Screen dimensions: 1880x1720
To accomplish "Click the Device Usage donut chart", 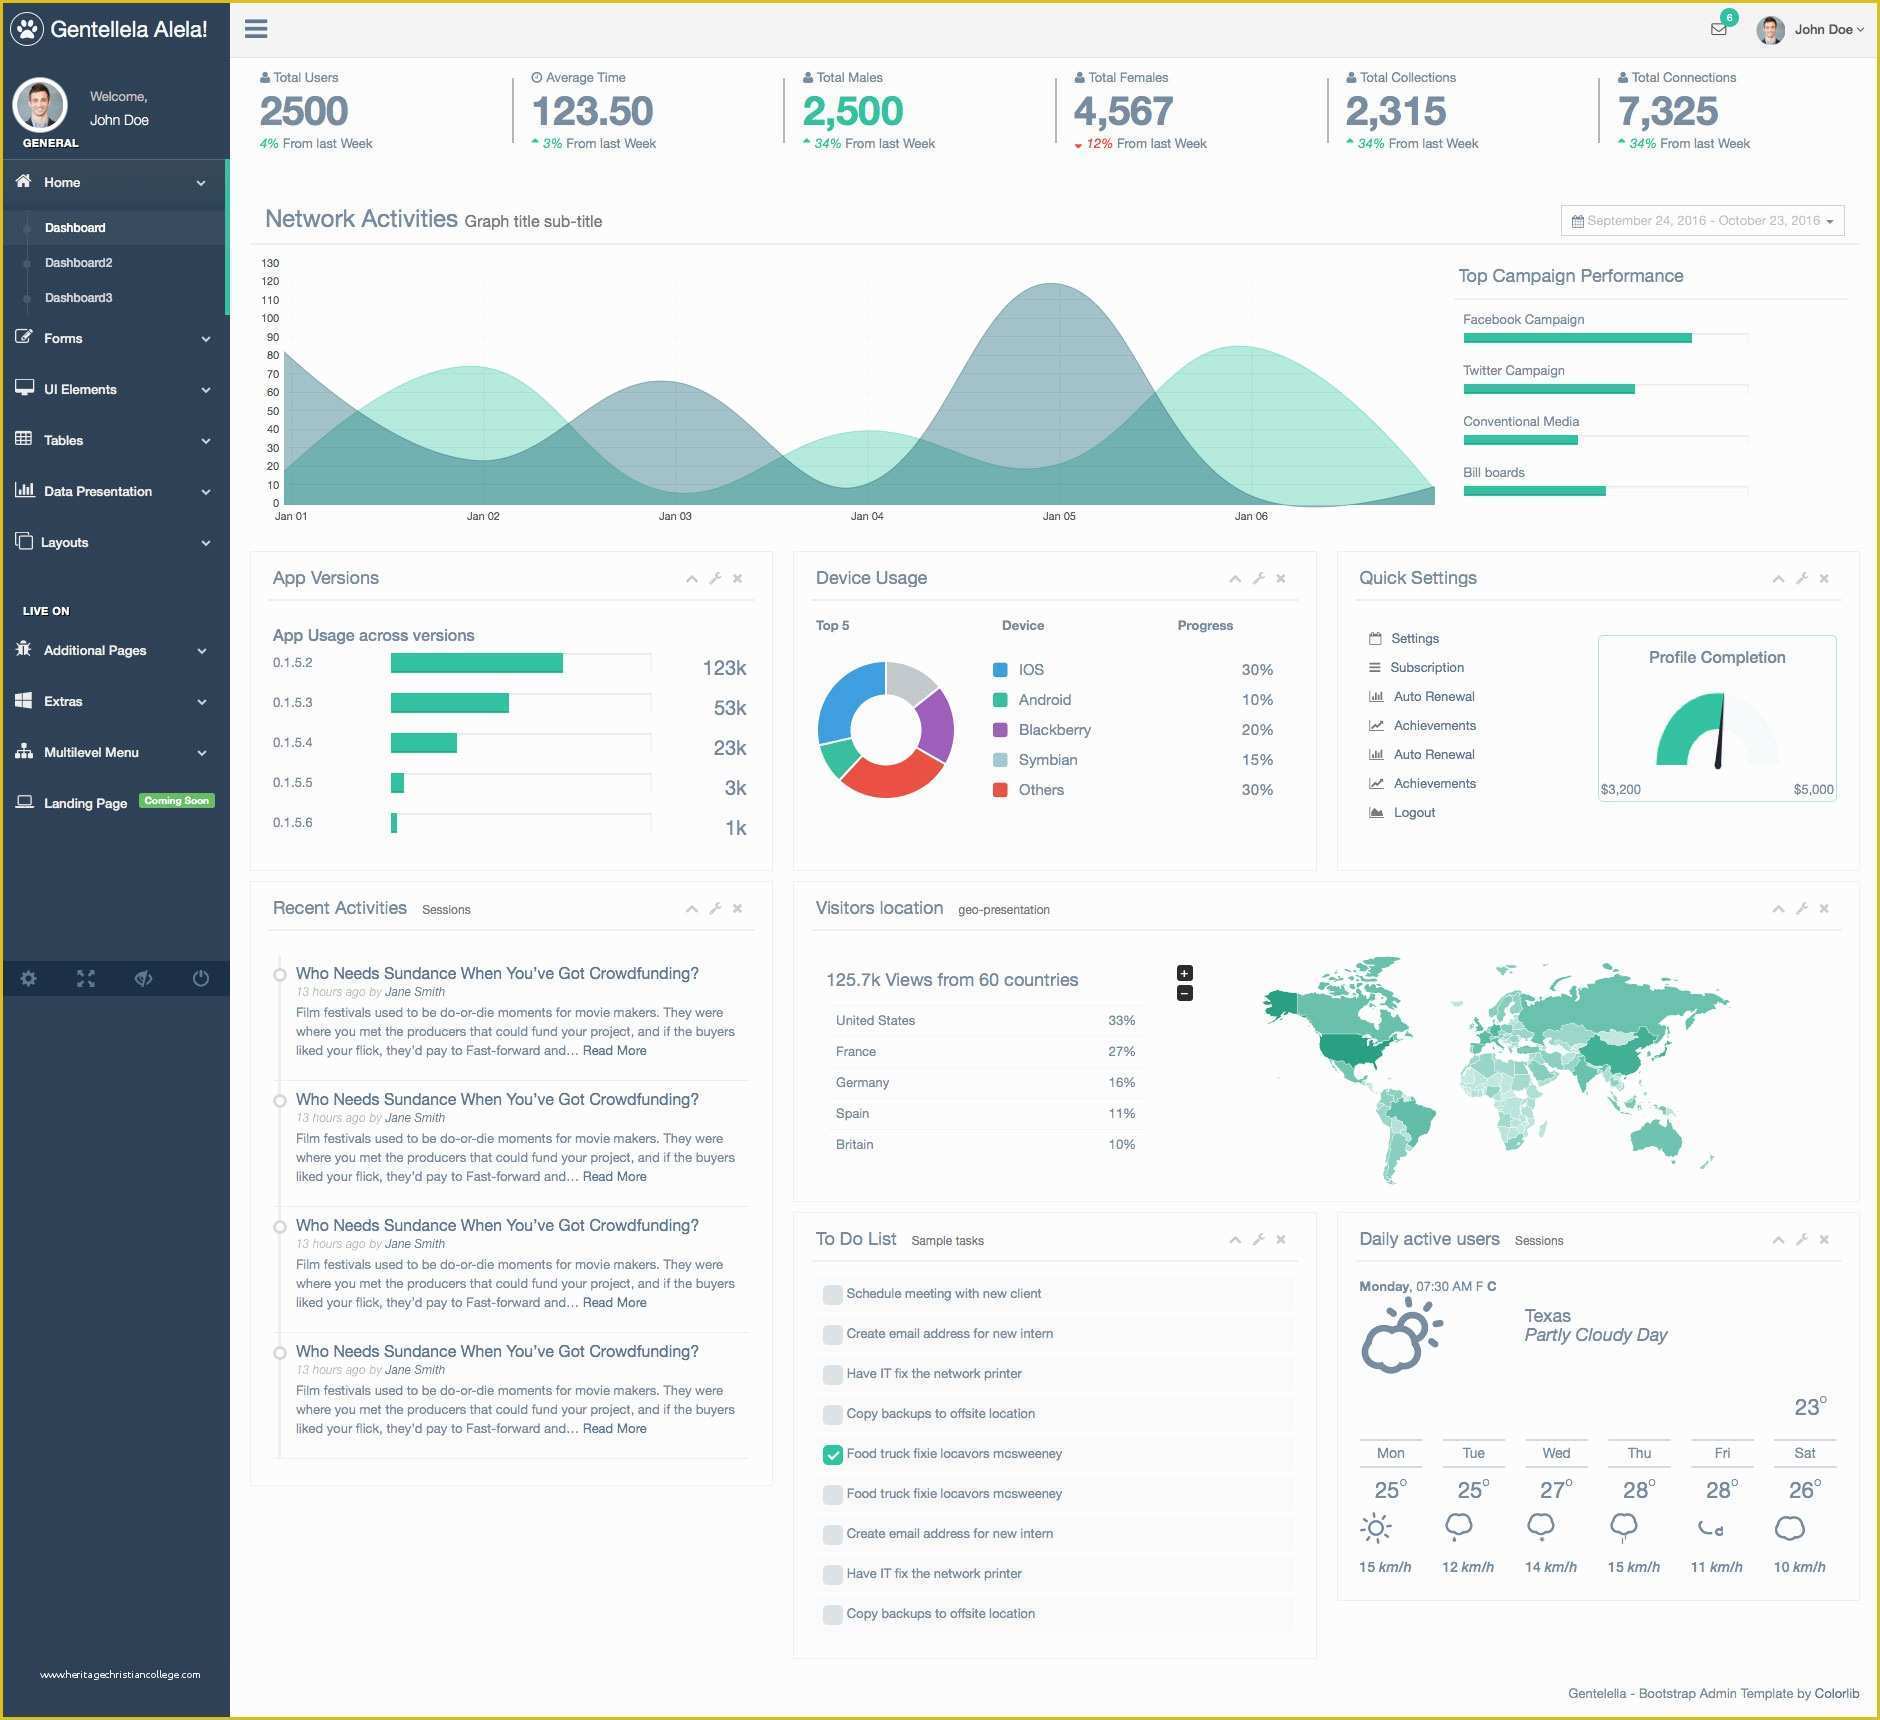I will pyautogui.click(x=886, y=729).
